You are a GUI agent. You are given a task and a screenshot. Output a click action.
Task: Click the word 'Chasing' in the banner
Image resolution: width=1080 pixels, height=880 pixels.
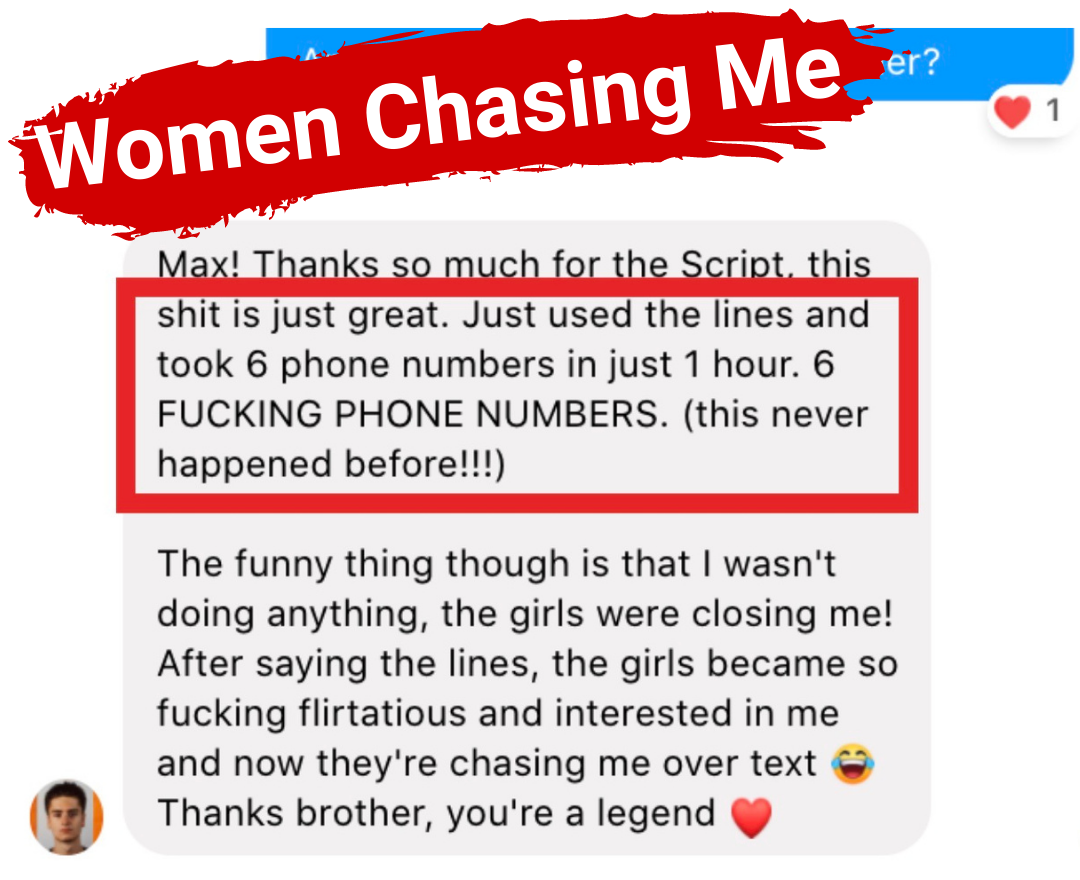[x=527, y=103]
